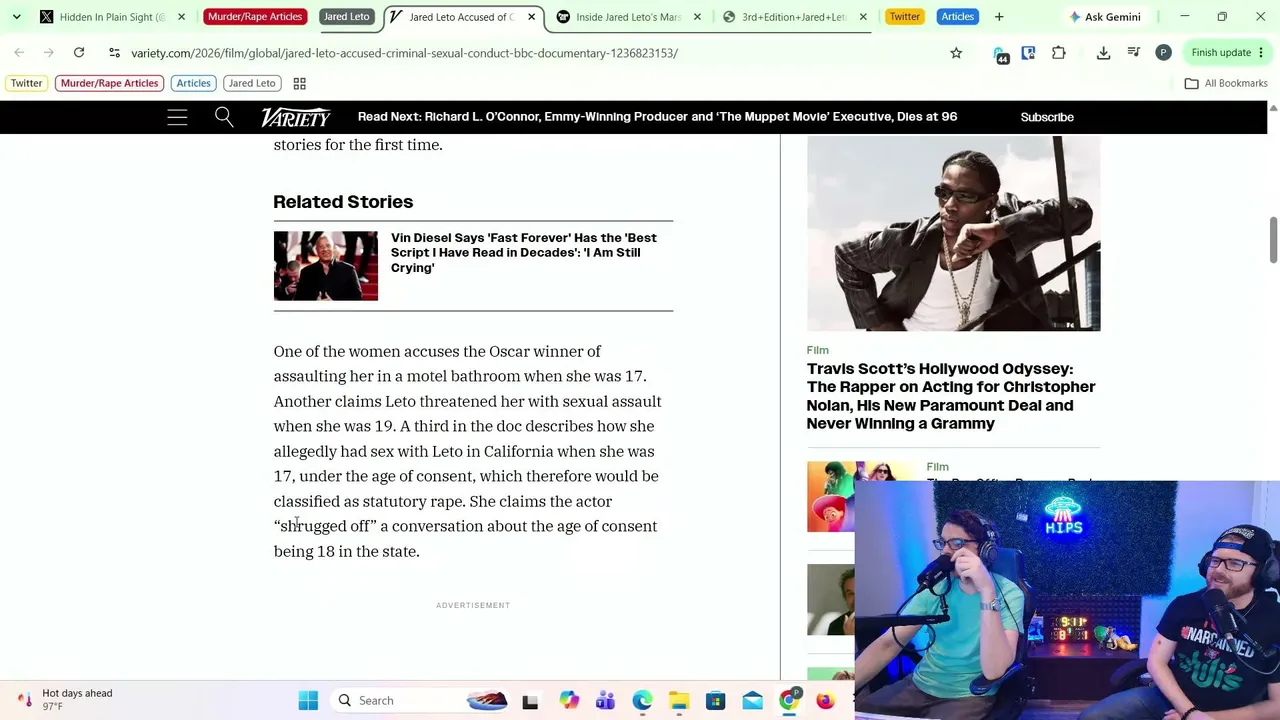Open the Chrome downloads panel

[x=1104, y=53]
